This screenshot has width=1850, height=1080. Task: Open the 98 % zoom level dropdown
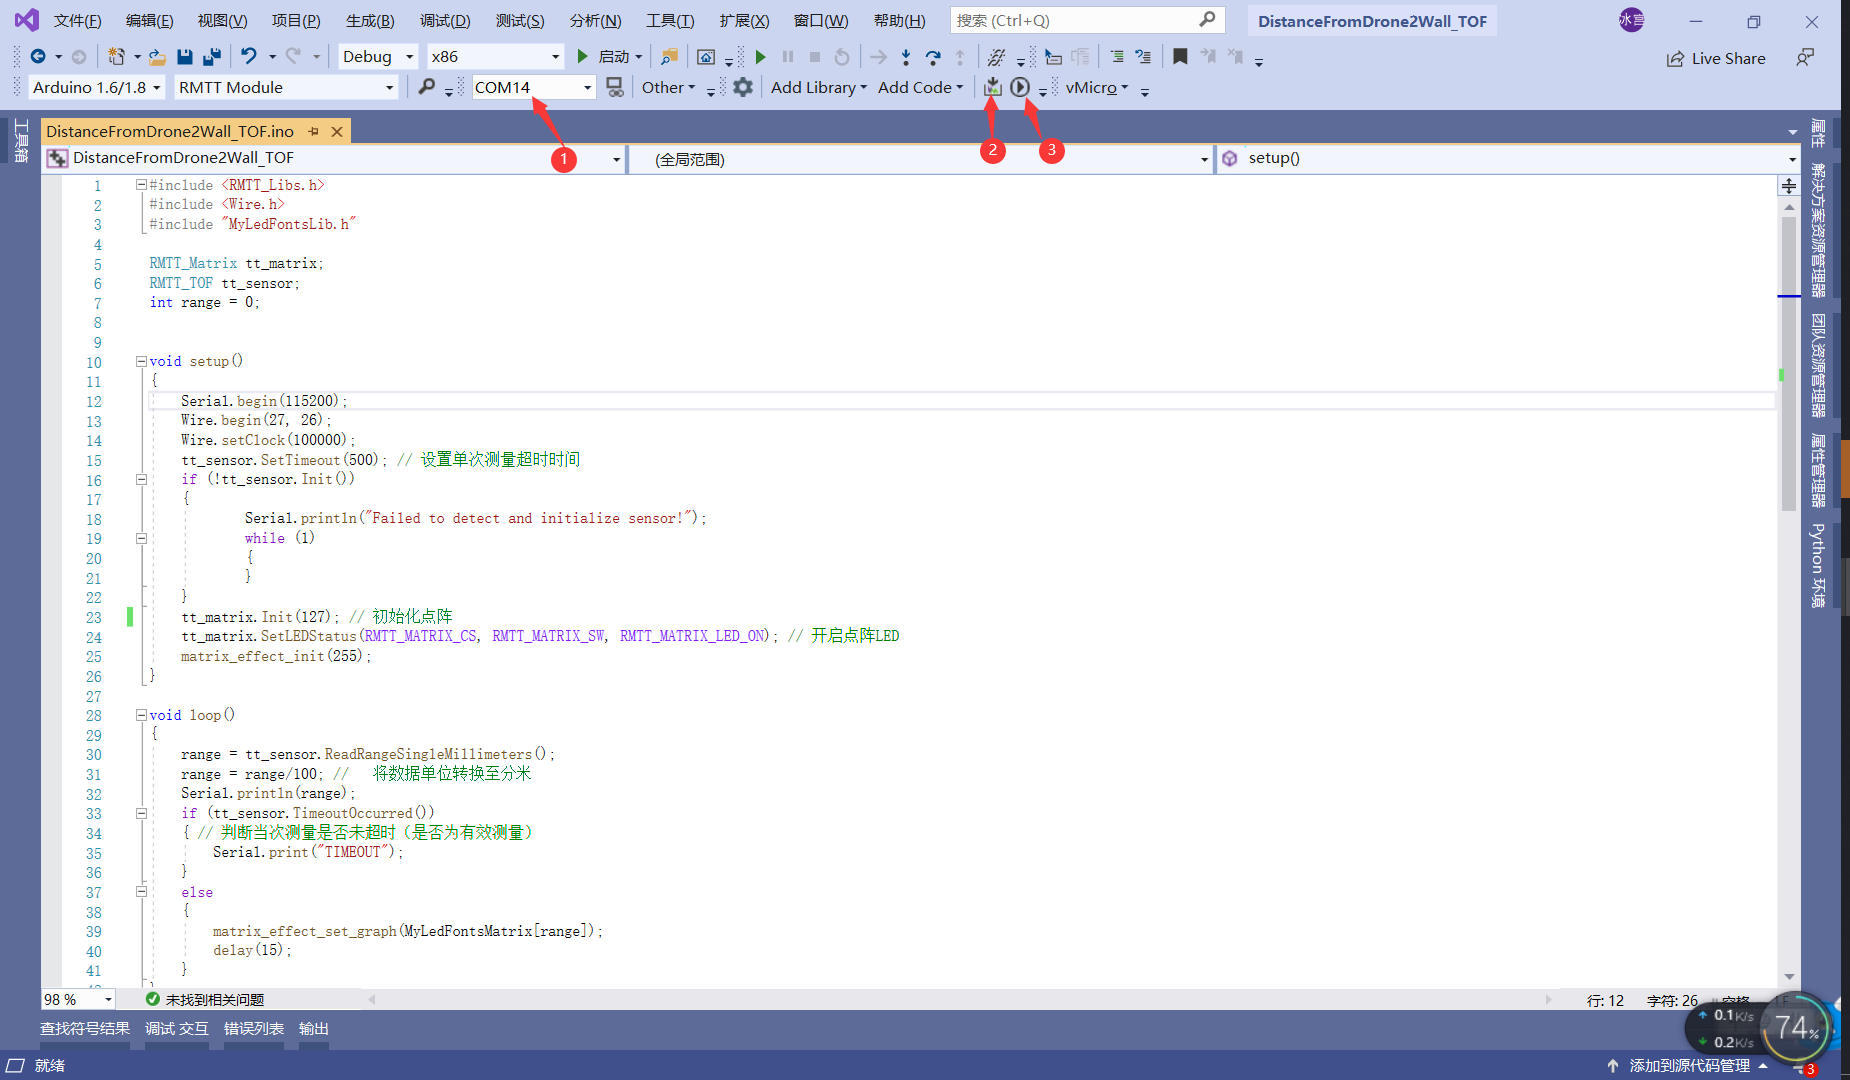point(78,999)
